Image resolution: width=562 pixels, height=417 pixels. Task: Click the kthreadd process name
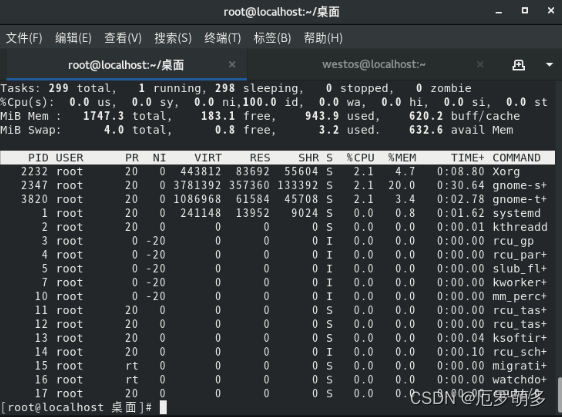520,227
